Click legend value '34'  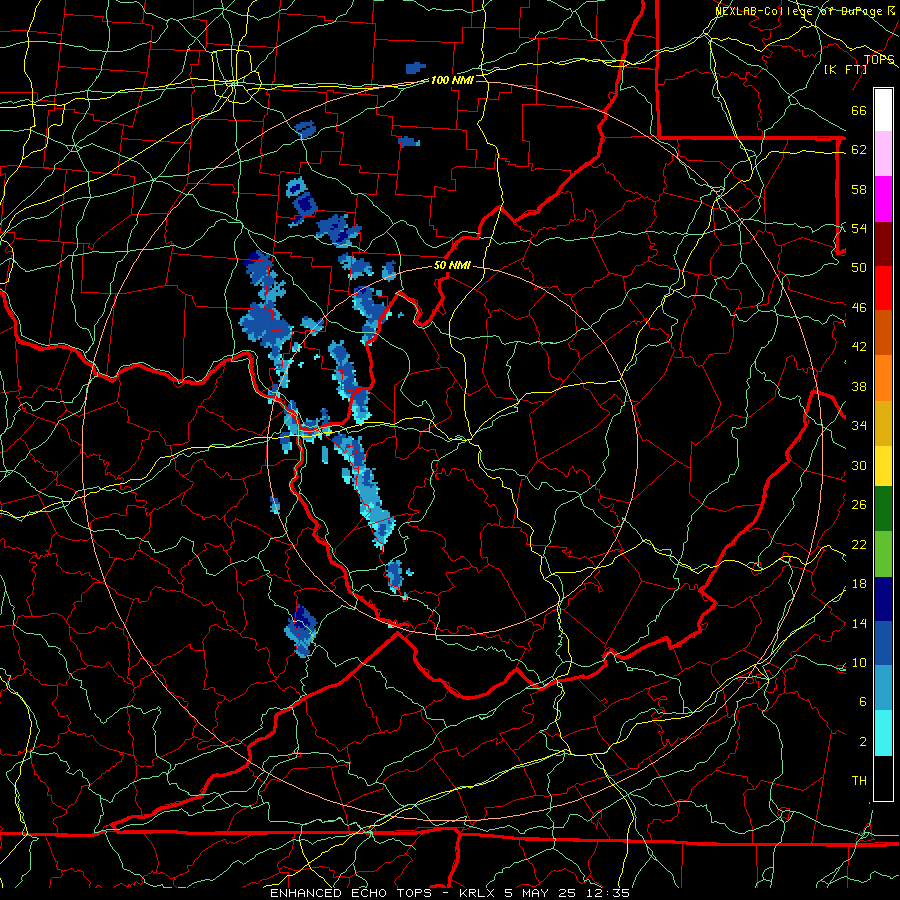point(859,426)
